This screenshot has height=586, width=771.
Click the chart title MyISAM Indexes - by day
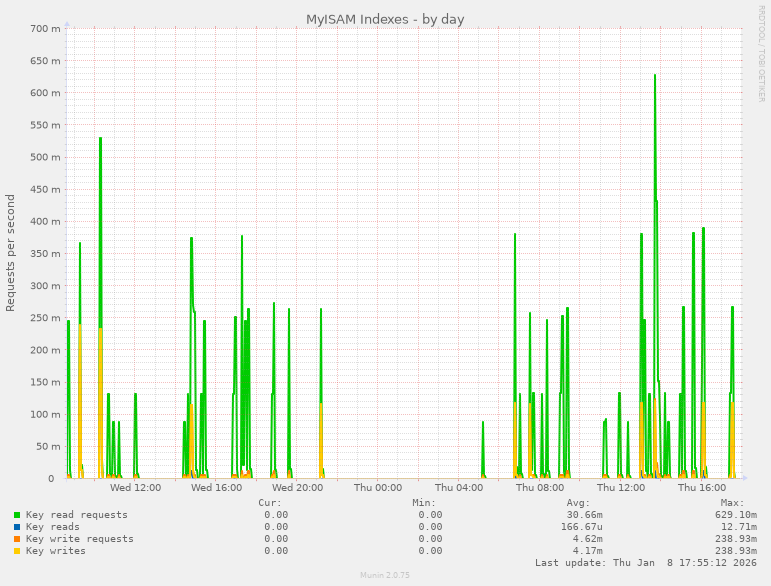pos(385,20)
